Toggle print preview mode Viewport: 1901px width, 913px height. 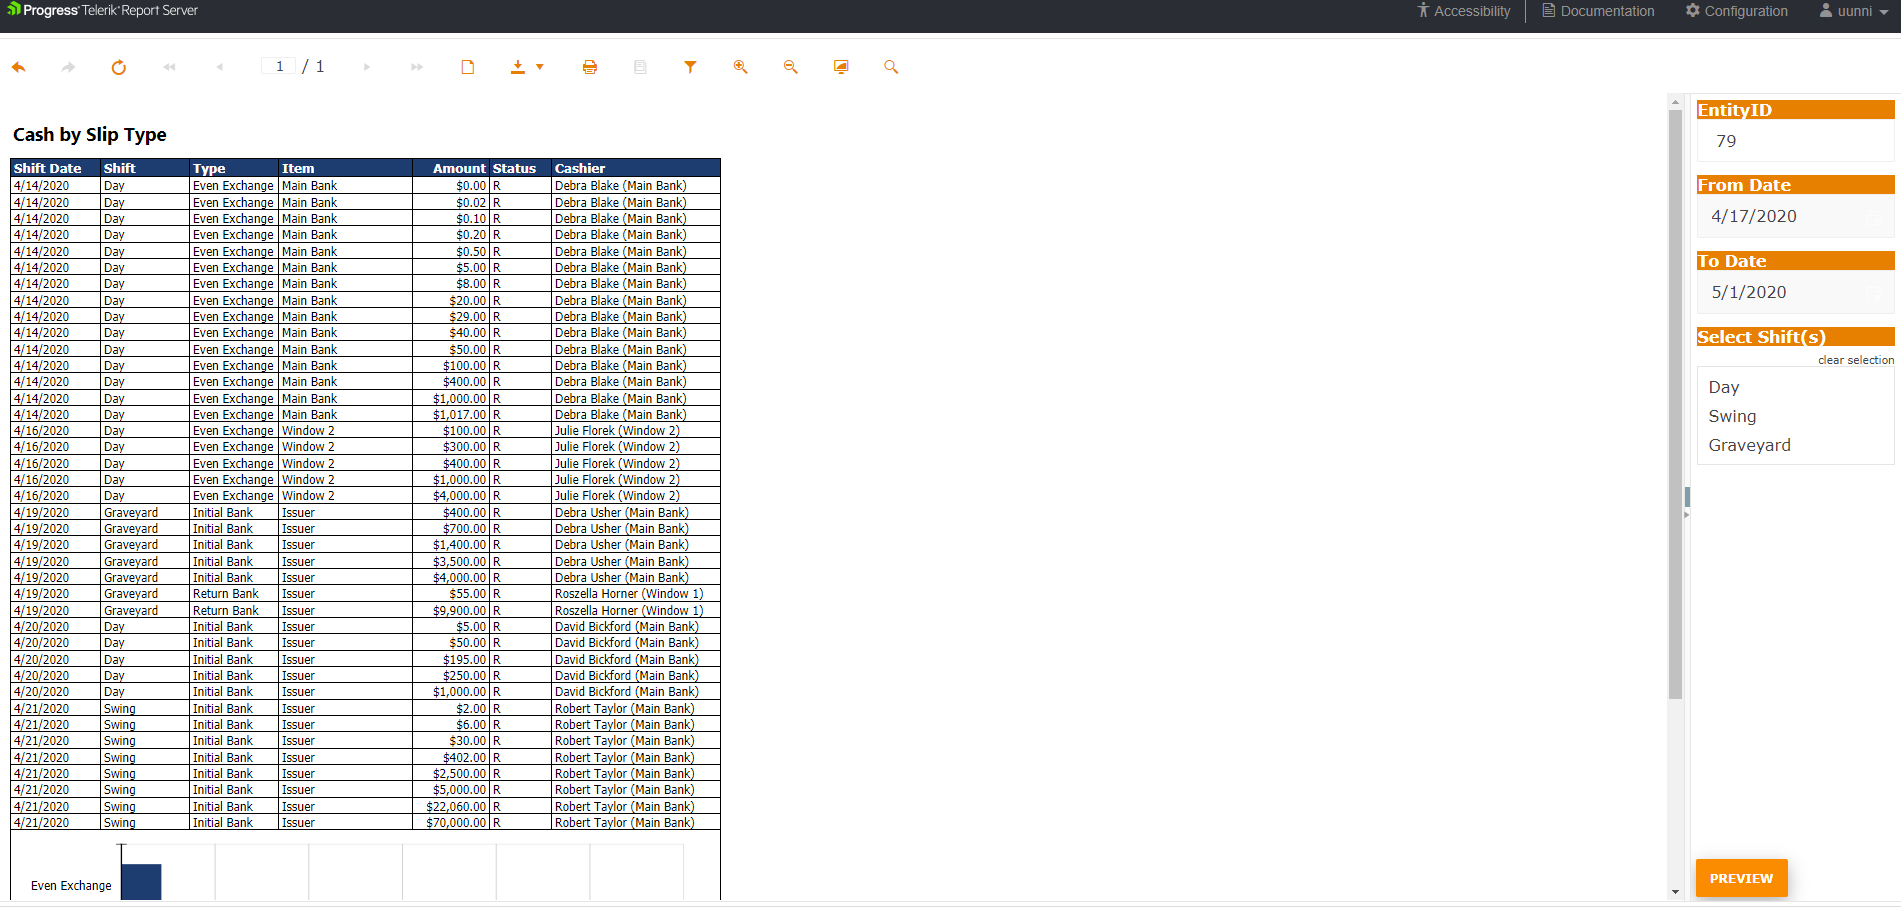click(x=467, y=67)
